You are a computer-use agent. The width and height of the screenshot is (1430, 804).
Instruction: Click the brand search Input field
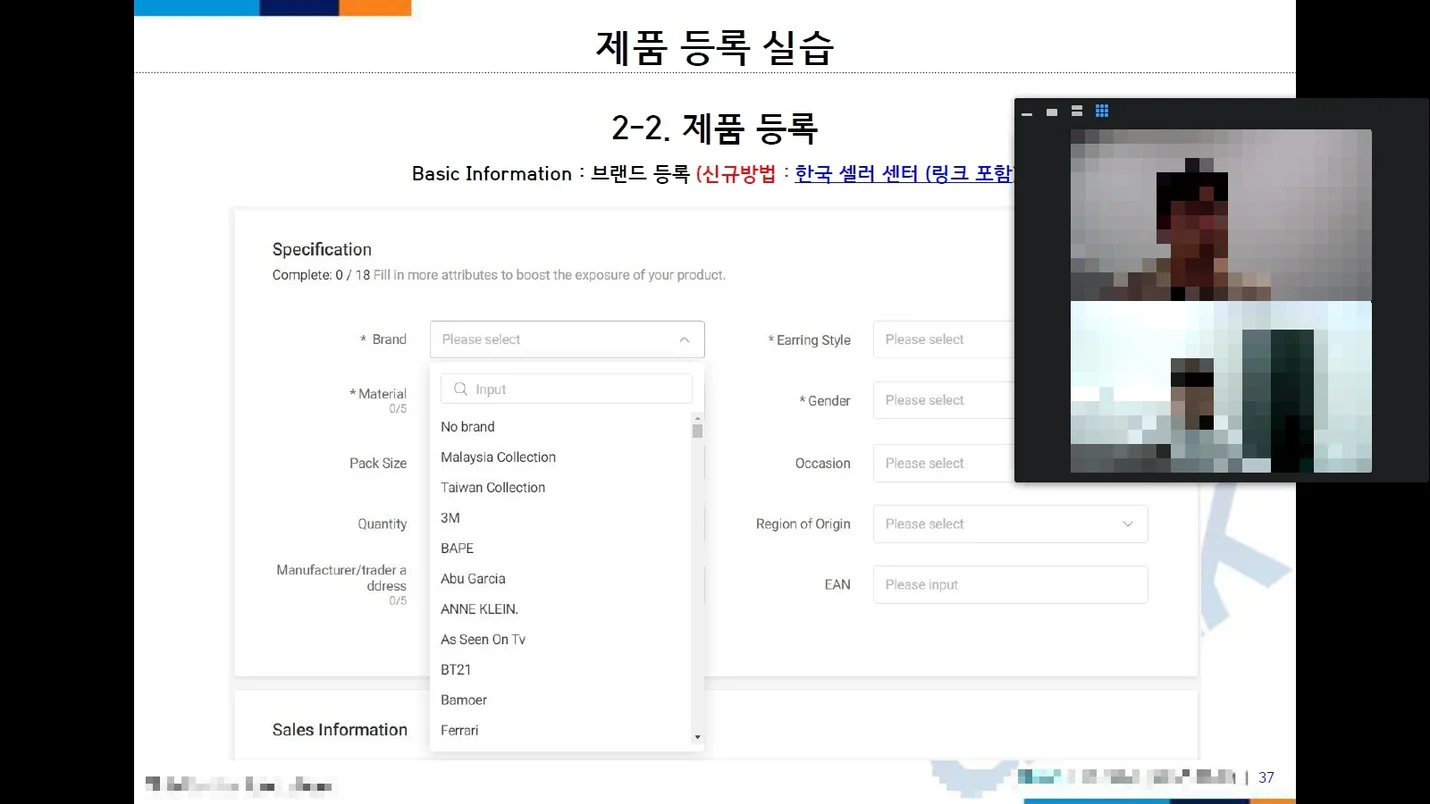point(566,389)
